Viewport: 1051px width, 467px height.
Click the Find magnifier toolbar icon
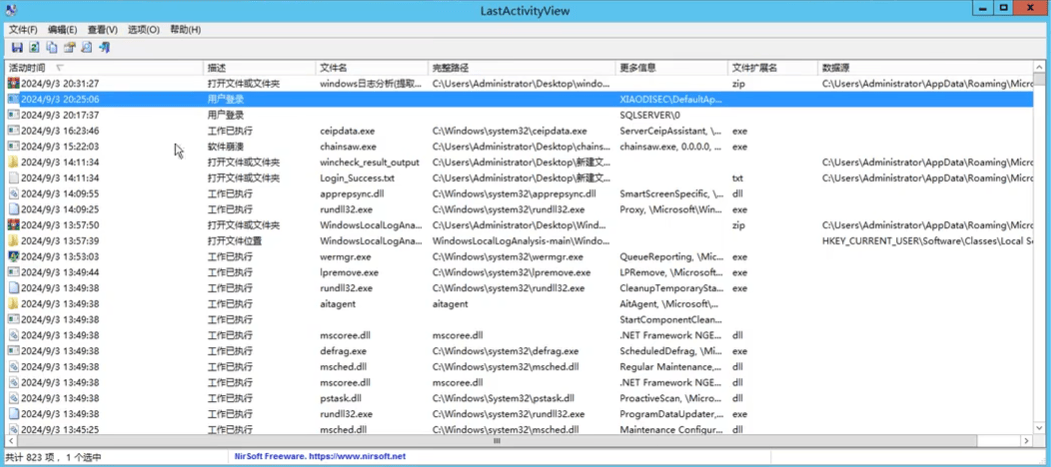(x=86, y=47)
